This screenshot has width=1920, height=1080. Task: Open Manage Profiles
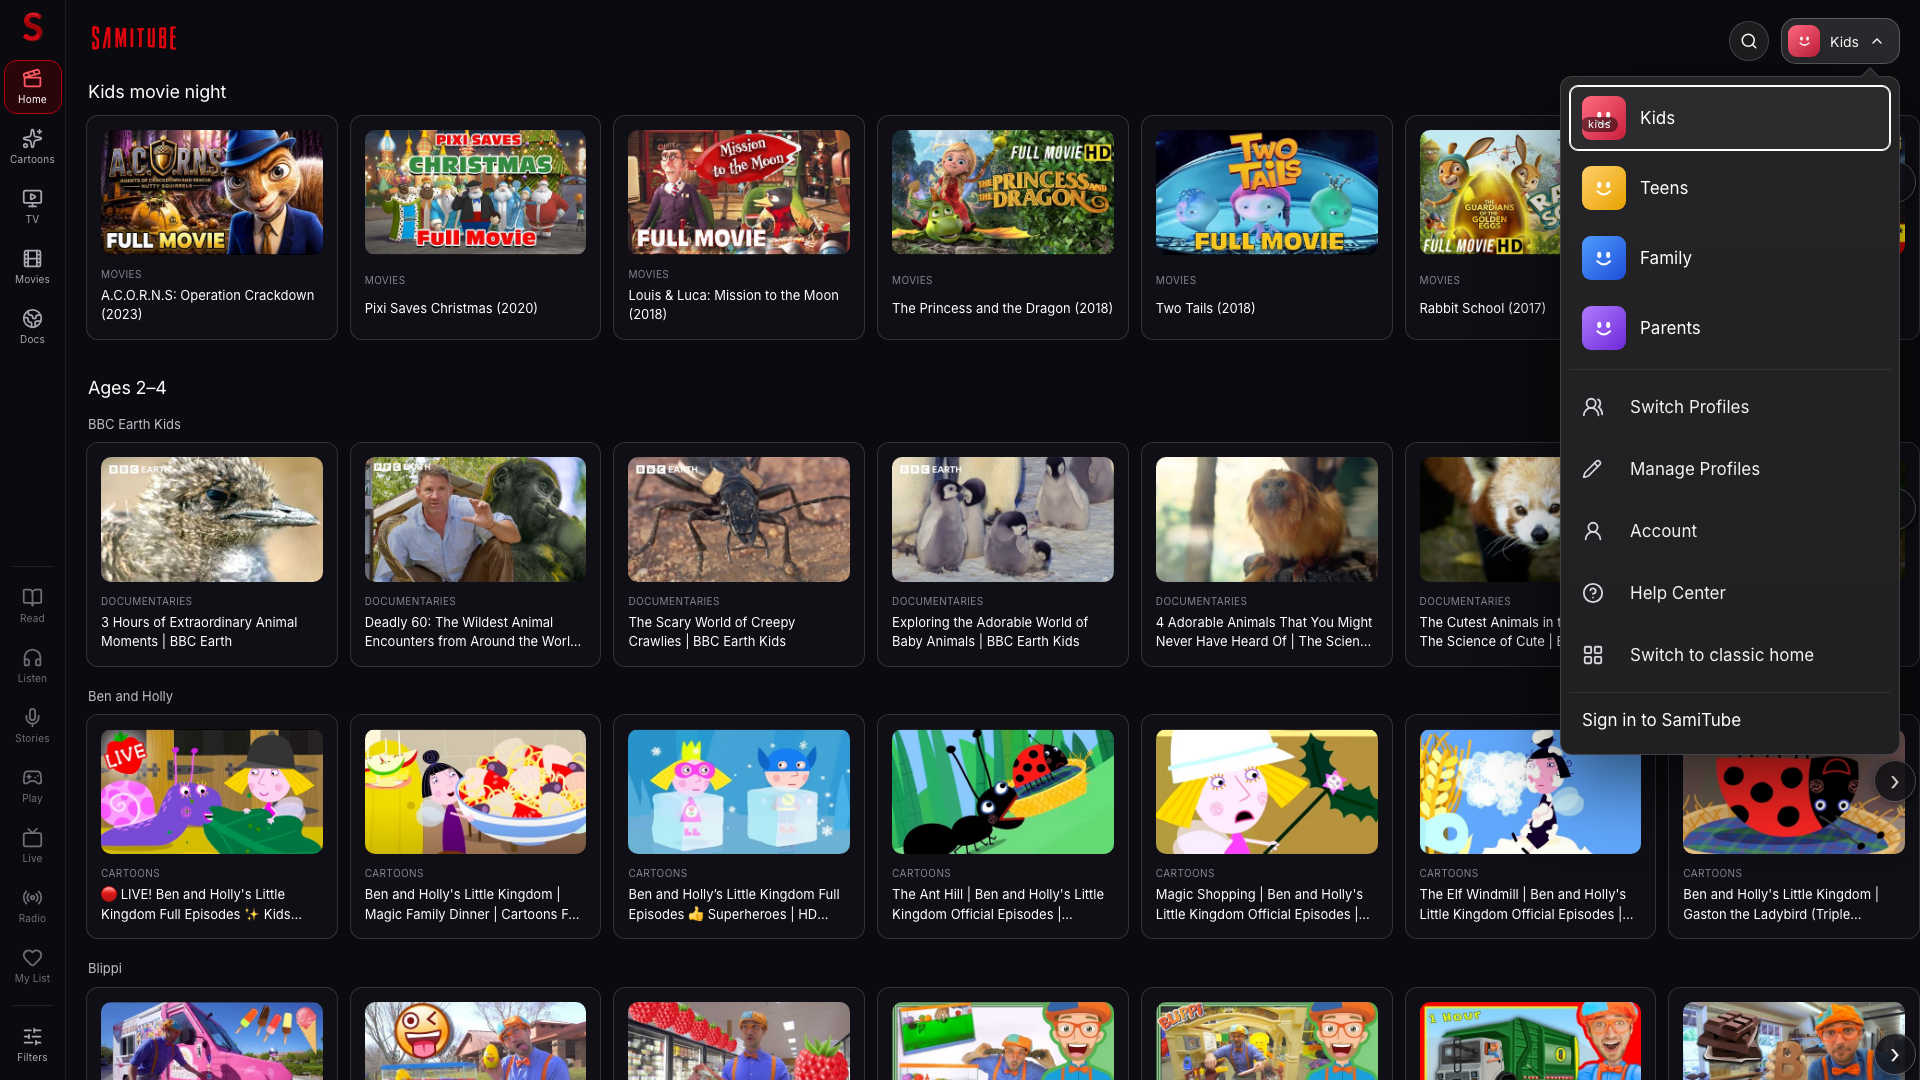tap(1730, 469)
